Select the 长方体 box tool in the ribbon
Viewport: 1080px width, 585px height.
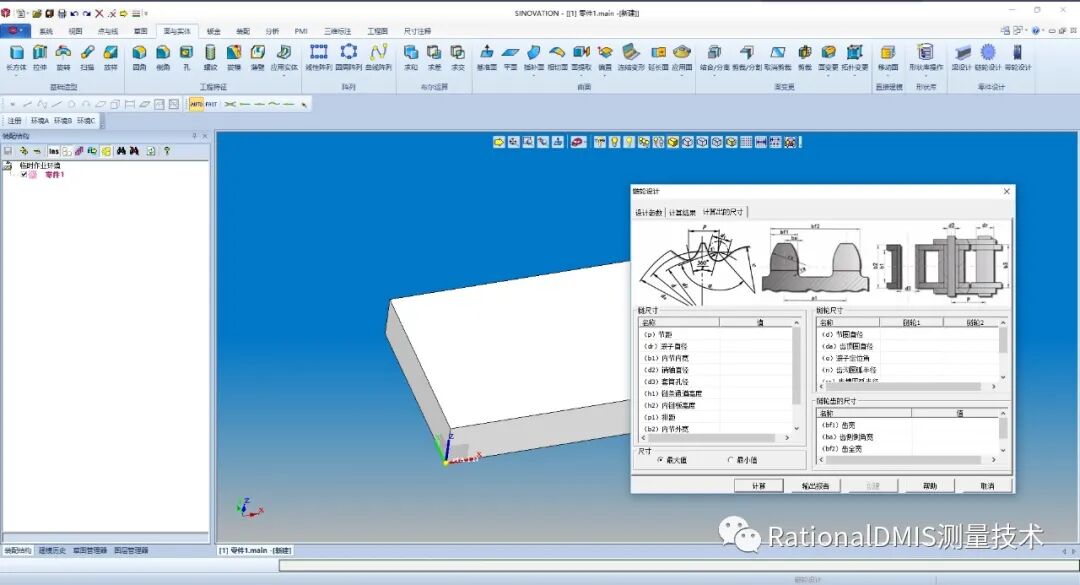pyautogui.click(x=17, y=57)
